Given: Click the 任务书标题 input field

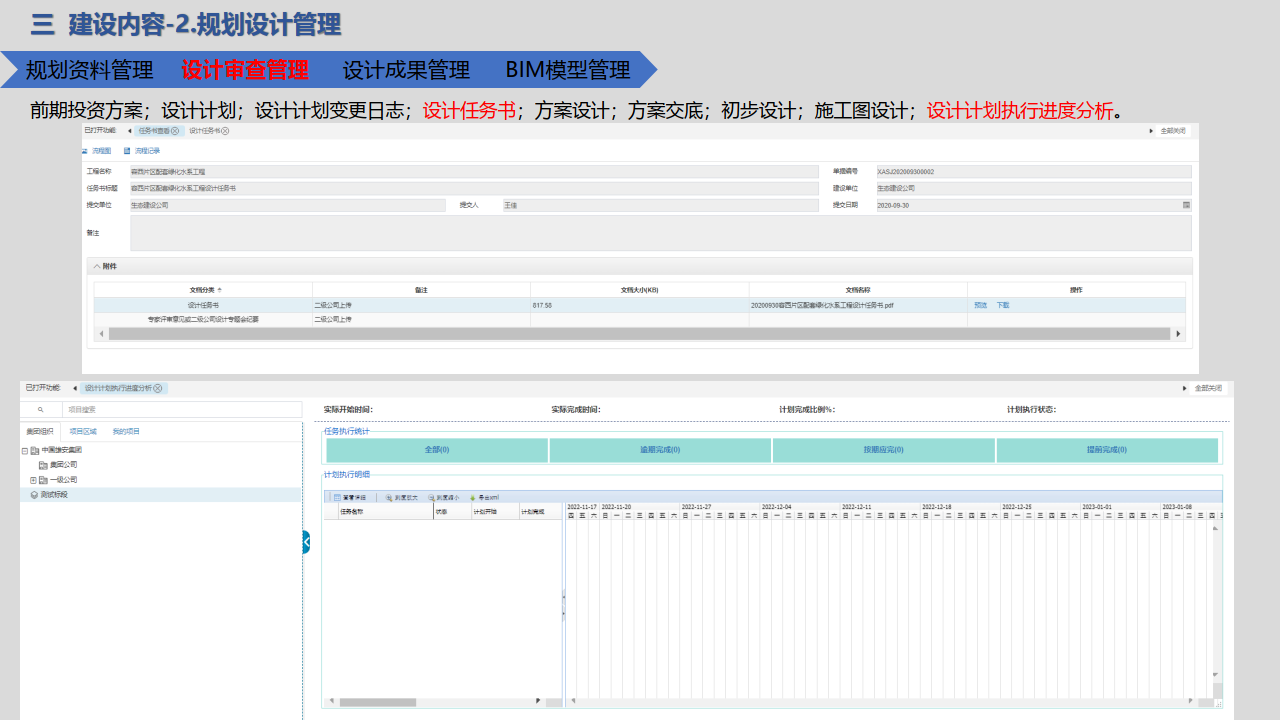Looking at the screenshot, I should (474, 188).
